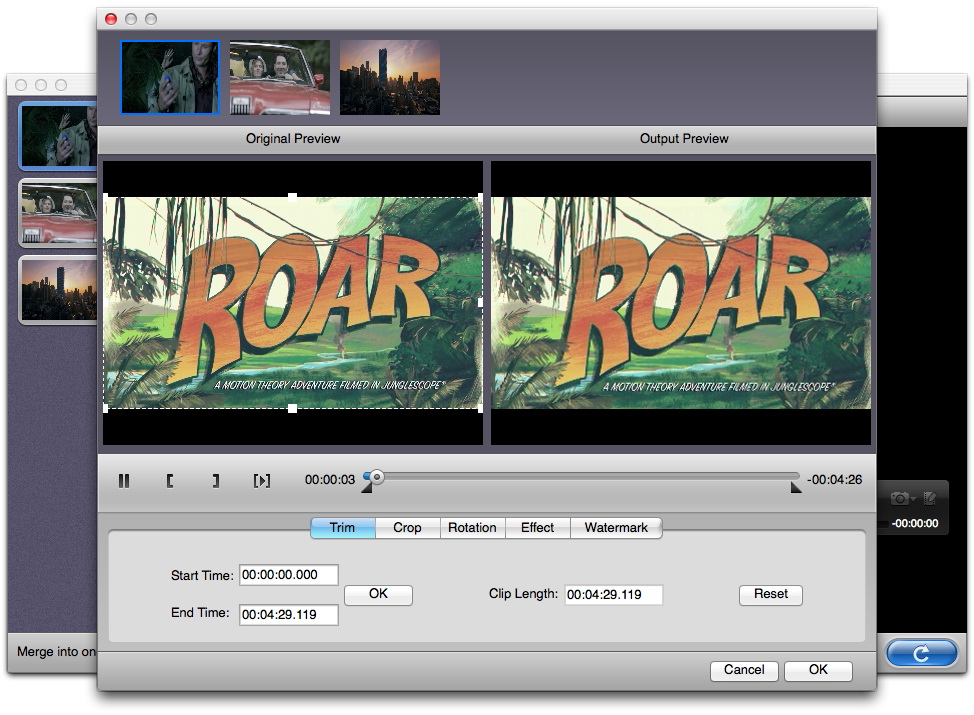Click the trim start marker under timeline
The height and width of the screenshot is (715, 974).
click(x=366, y=488)
